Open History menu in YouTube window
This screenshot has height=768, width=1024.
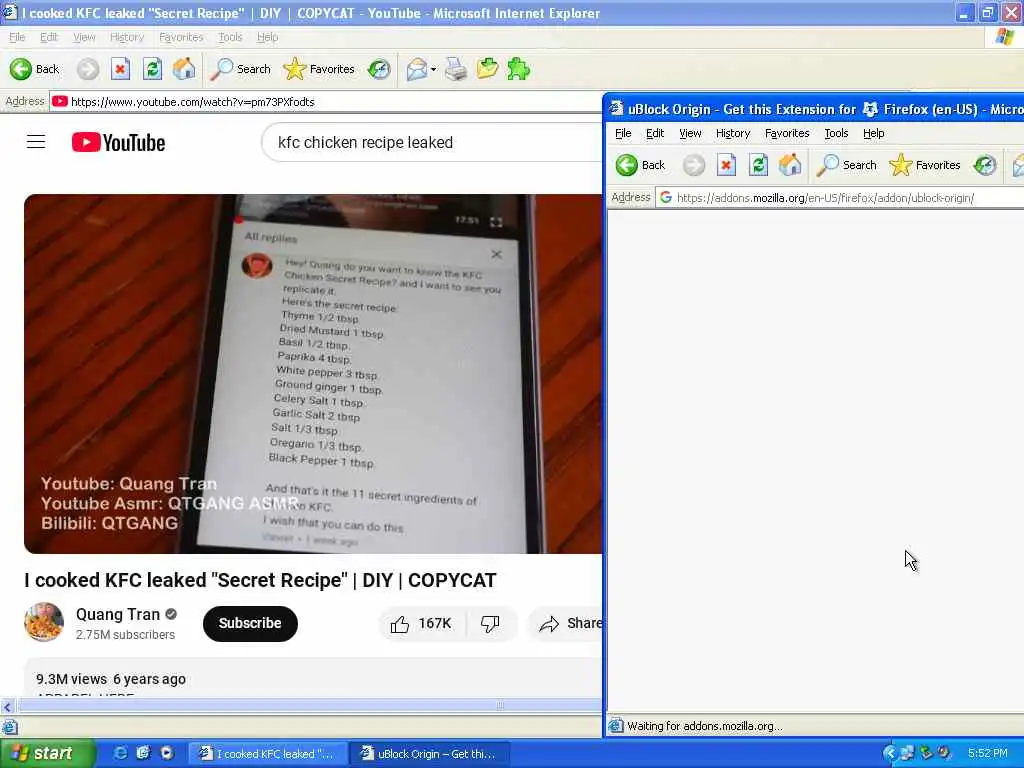click(127, 37)
